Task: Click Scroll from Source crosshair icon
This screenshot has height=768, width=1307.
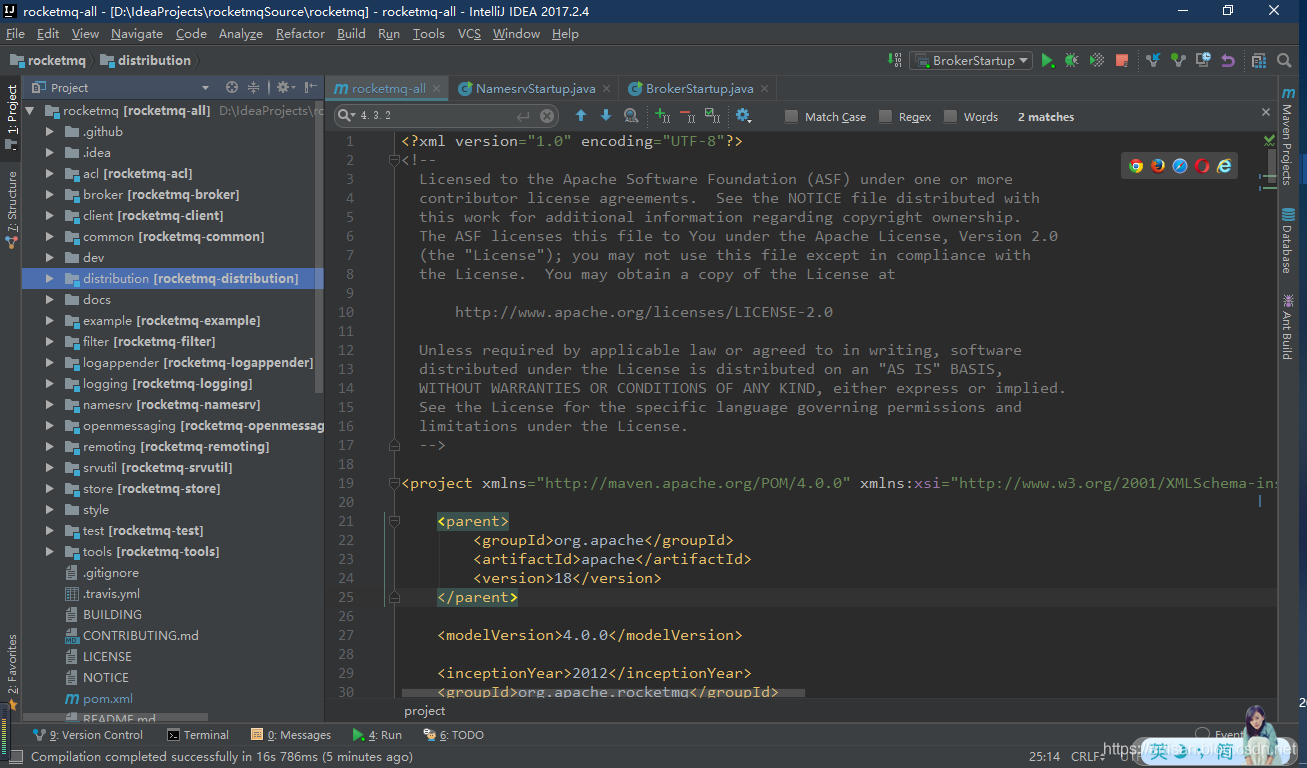Action: 232,88
